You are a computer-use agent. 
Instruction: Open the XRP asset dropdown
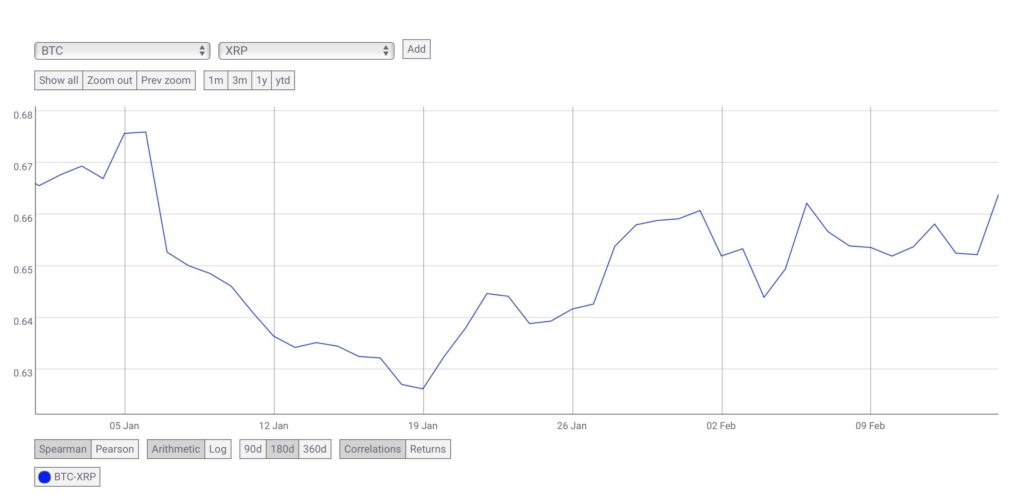307,50
